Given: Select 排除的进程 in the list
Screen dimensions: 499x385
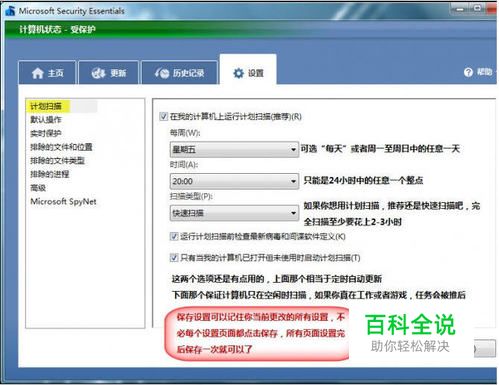Looking at the screenshot, I should tap(50, 174).
